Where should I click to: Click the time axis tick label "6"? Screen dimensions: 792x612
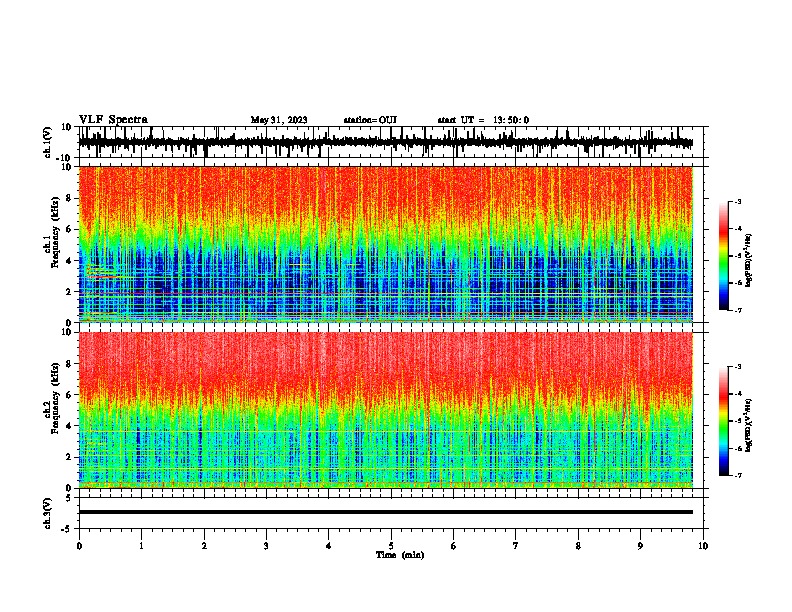(453, 546)
